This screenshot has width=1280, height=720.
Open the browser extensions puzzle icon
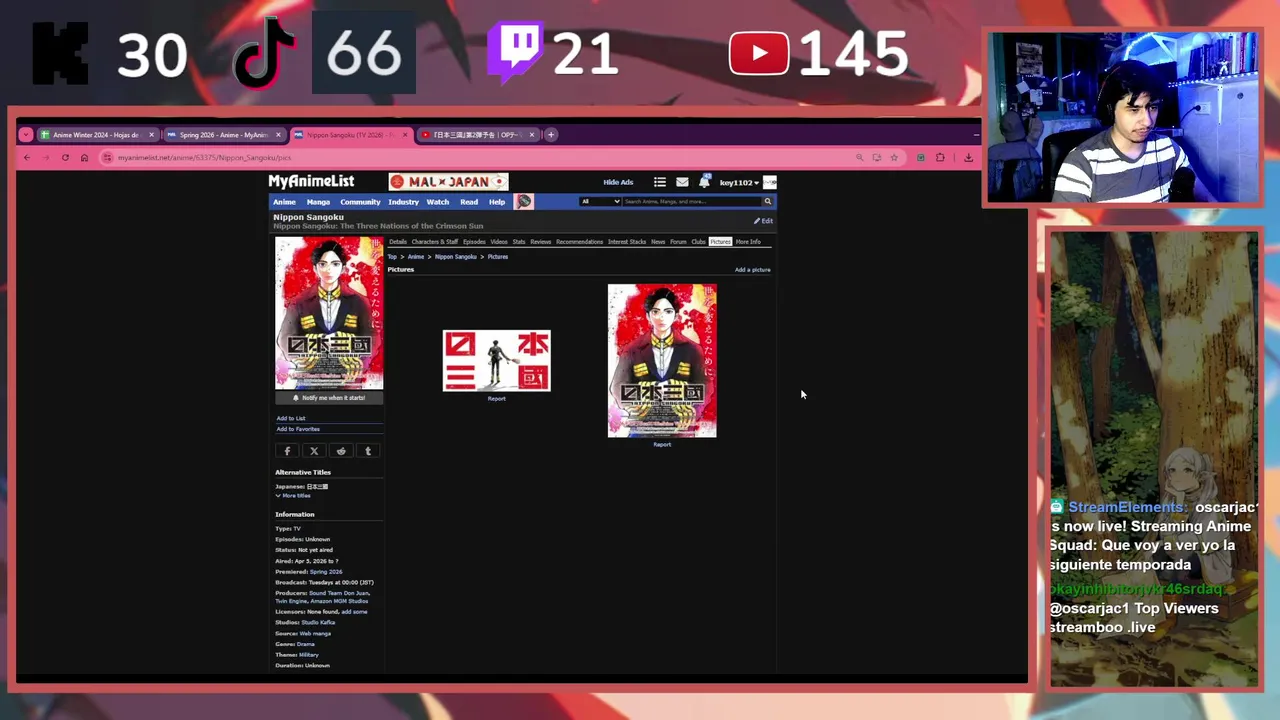(940, 157)
